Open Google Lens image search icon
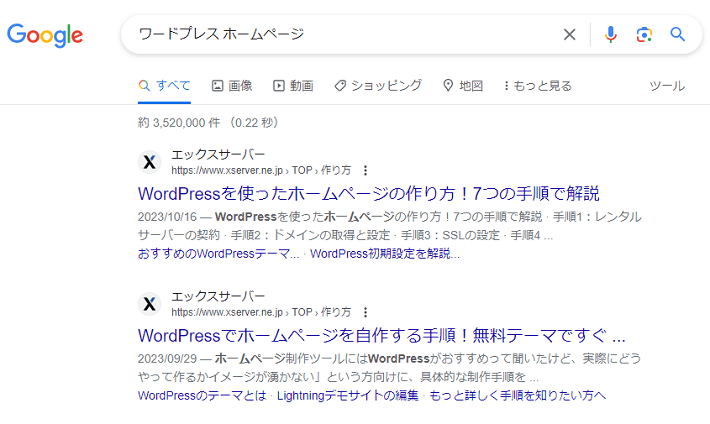 [x=644, y=34]
